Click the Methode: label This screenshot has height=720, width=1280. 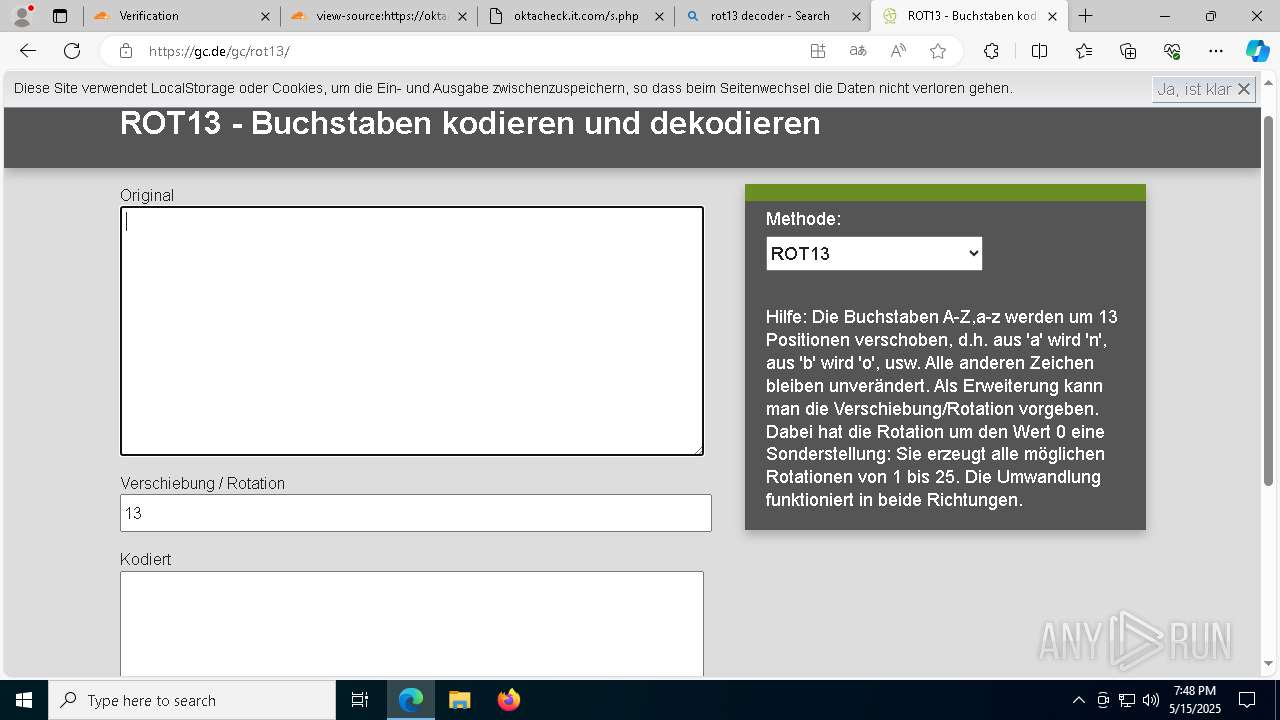click(x=803, y=219)
